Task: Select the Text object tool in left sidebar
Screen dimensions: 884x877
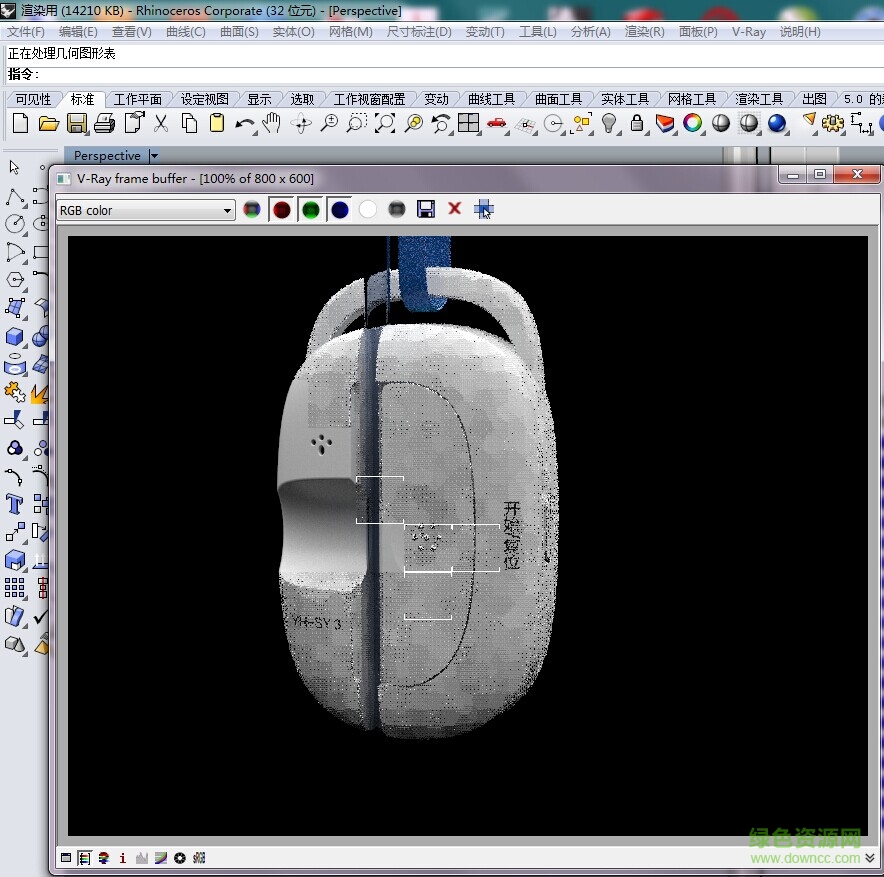Action: [15, 503]
